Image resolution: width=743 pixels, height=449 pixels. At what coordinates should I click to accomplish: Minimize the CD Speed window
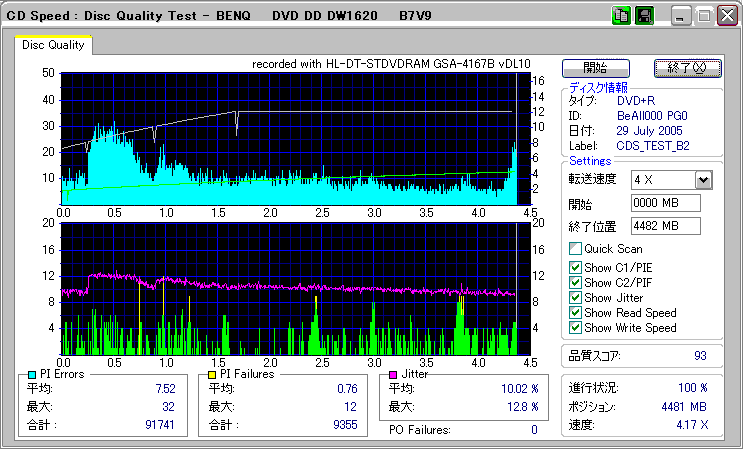pyautogui.click(x=681, y=16)
